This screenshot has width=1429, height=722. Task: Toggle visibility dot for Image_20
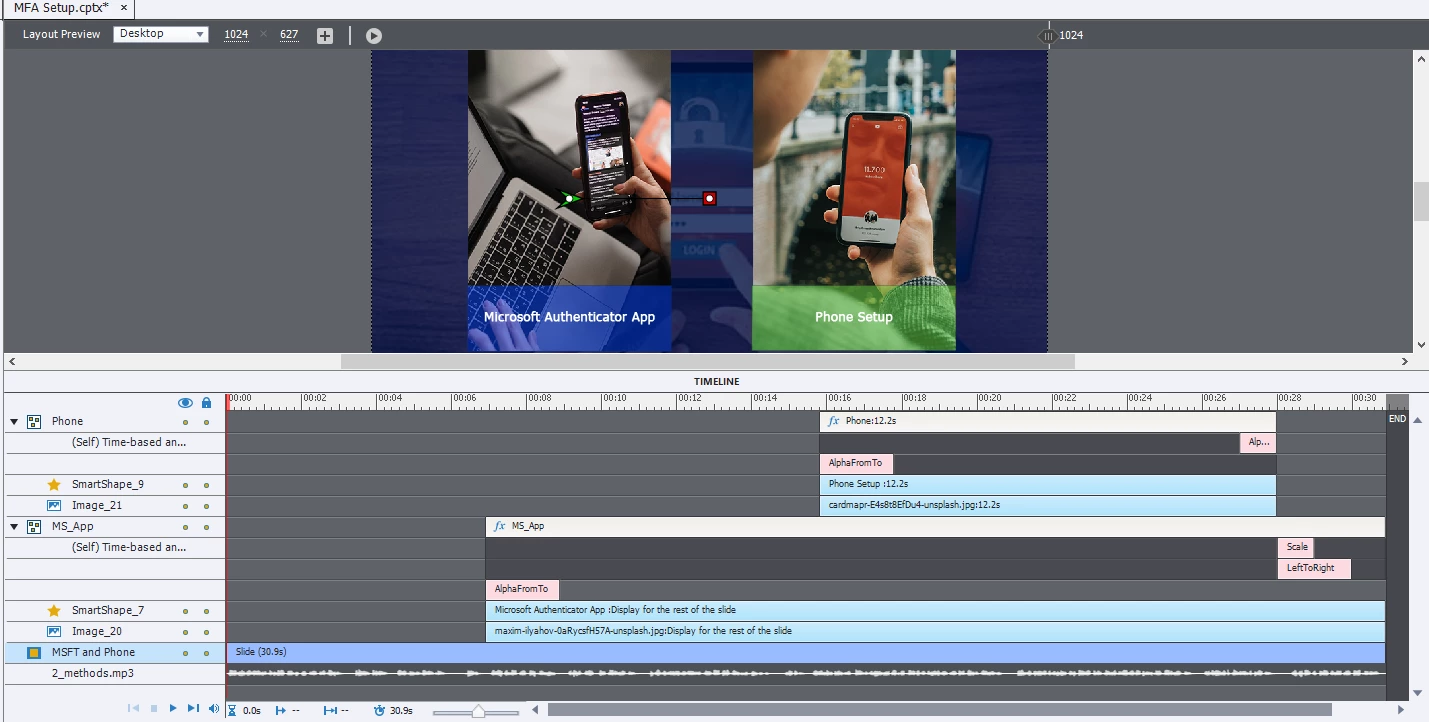(185, 632)
